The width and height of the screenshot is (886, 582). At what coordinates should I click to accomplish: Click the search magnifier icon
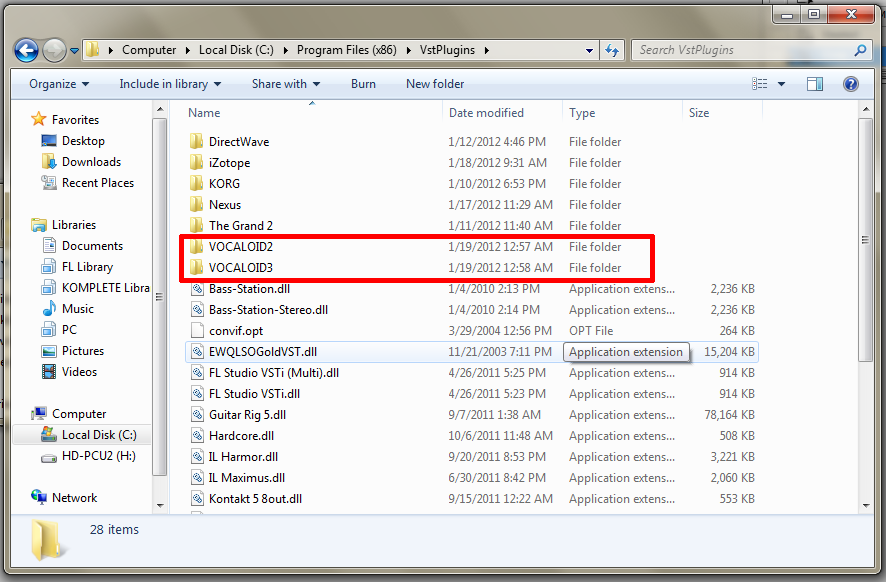pos(860,50)
